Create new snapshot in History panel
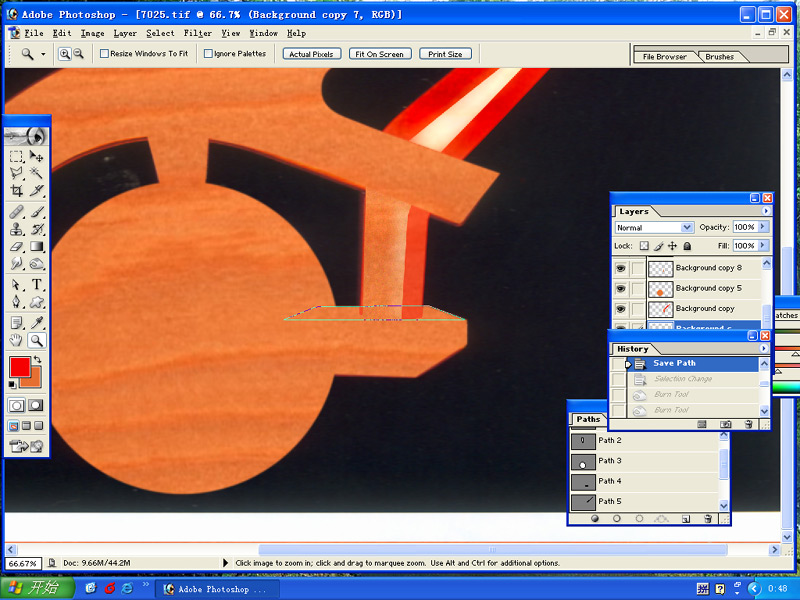800x600 pixels. (725, 424)
